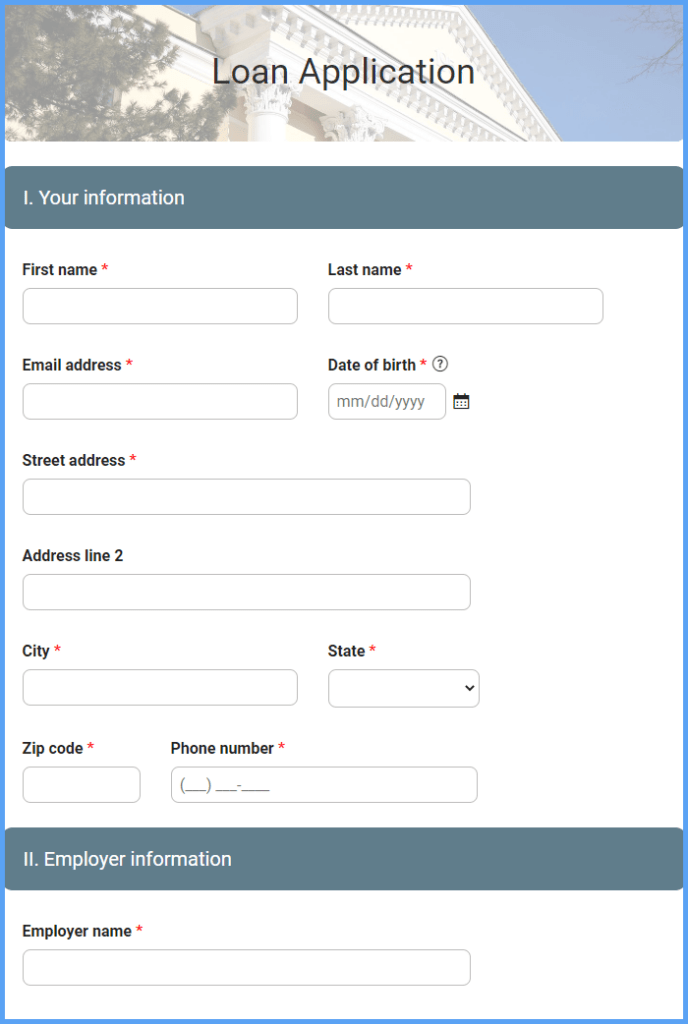Click the First name input field
Screen dimensions: 688x1024
click(159, 306)
